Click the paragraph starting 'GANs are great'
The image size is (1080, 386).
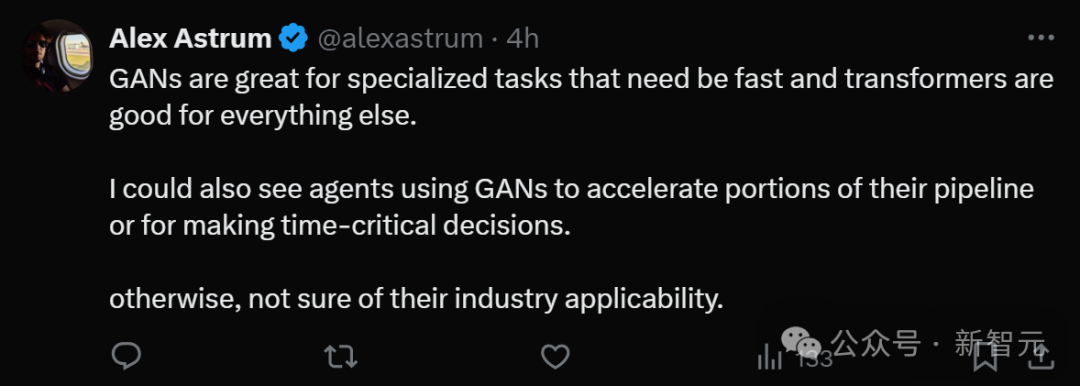(581, 98)
